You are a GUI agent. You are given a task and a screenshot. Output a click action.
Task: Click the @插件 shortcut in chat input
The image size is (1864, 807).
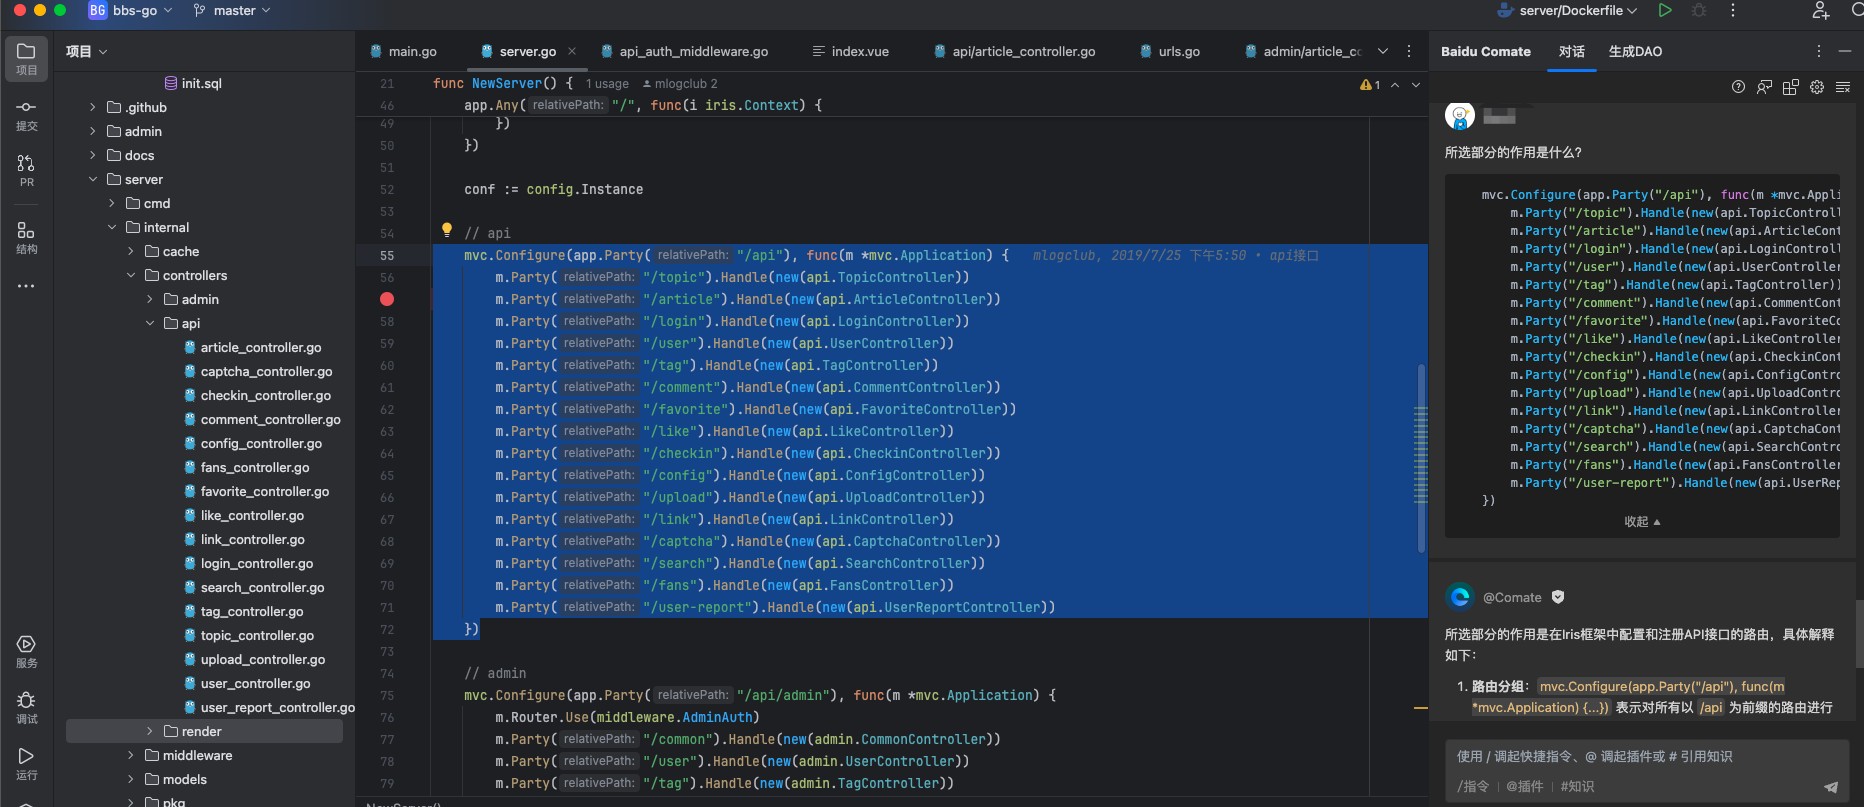click(1525, 787)
